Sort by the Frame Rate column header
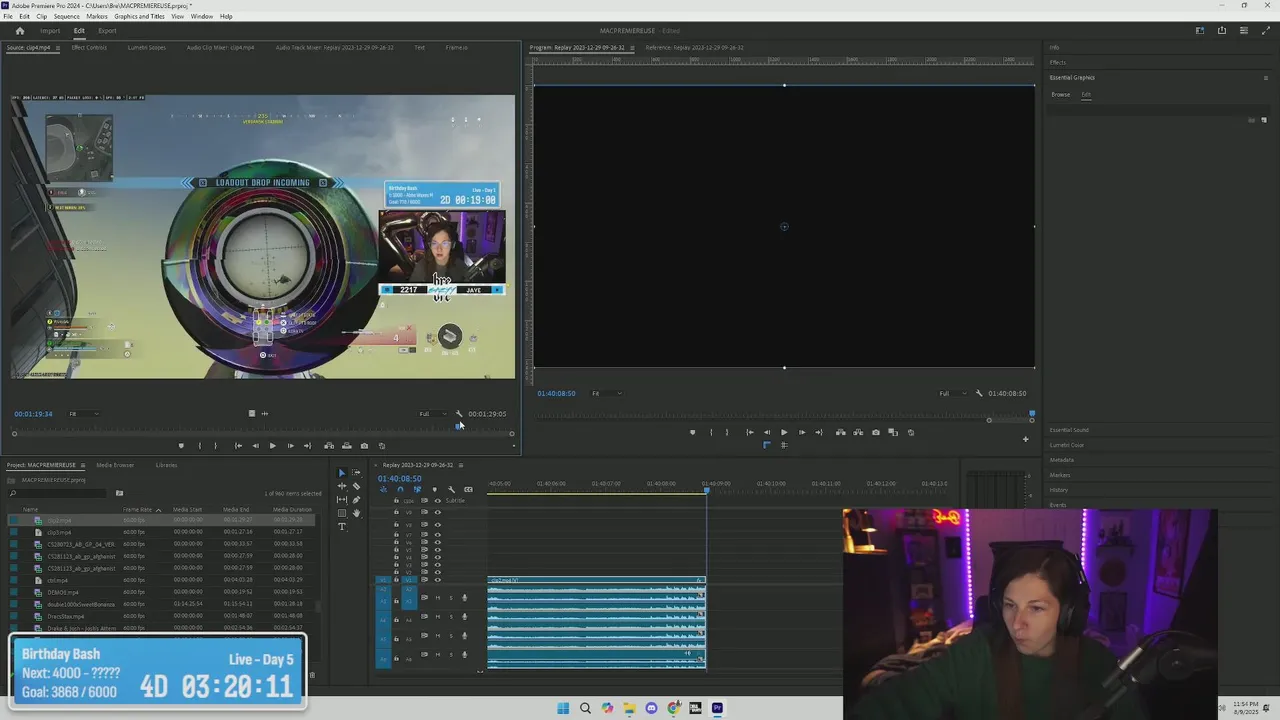 tap(138, 510)
